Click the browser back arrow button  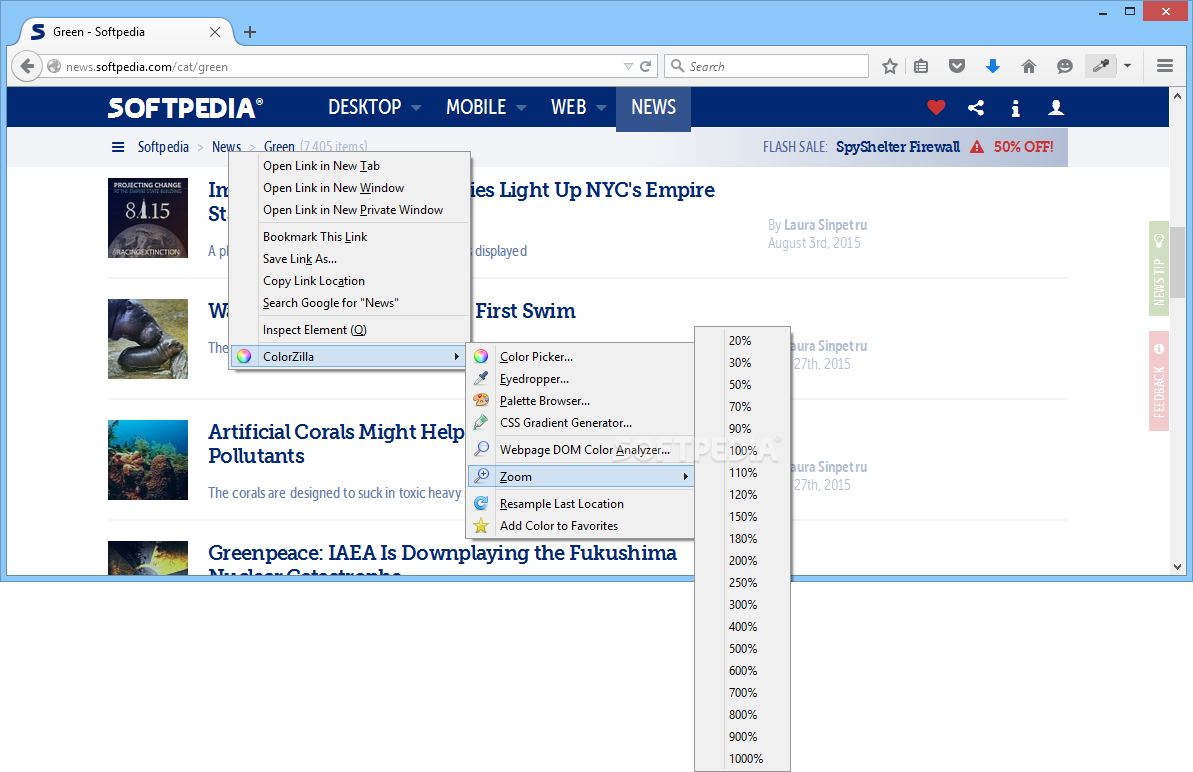click(x=27, y=66)
